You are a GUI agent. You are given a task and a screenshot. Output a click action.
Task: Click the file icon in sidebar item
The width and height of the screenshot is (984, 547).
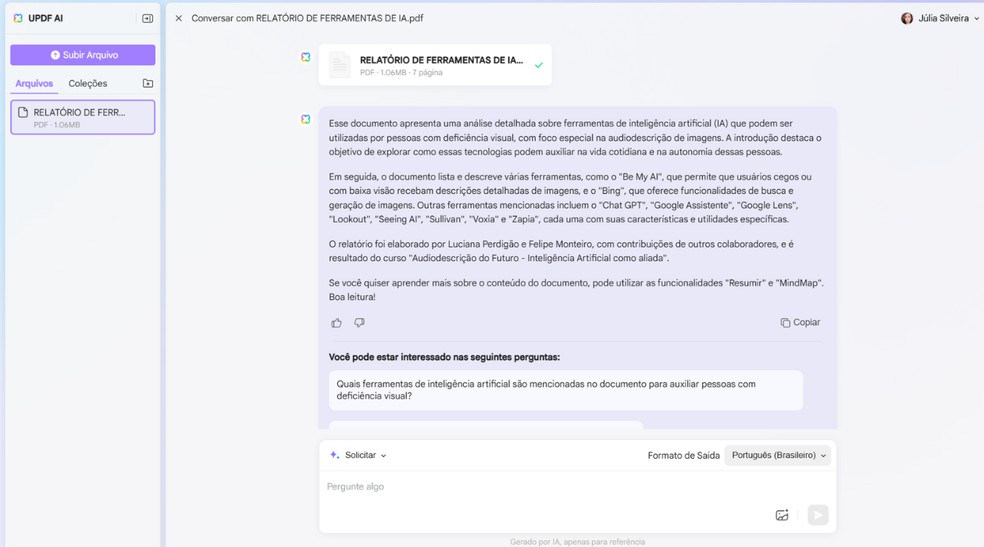click(x=23, y=112)
